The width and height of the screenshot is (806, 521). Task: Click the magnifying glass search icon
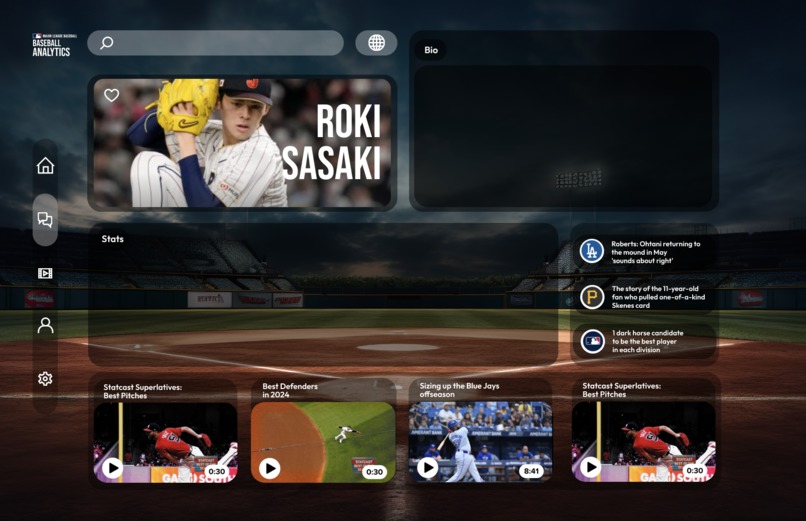pyautogui.click(x=106, y=43)
